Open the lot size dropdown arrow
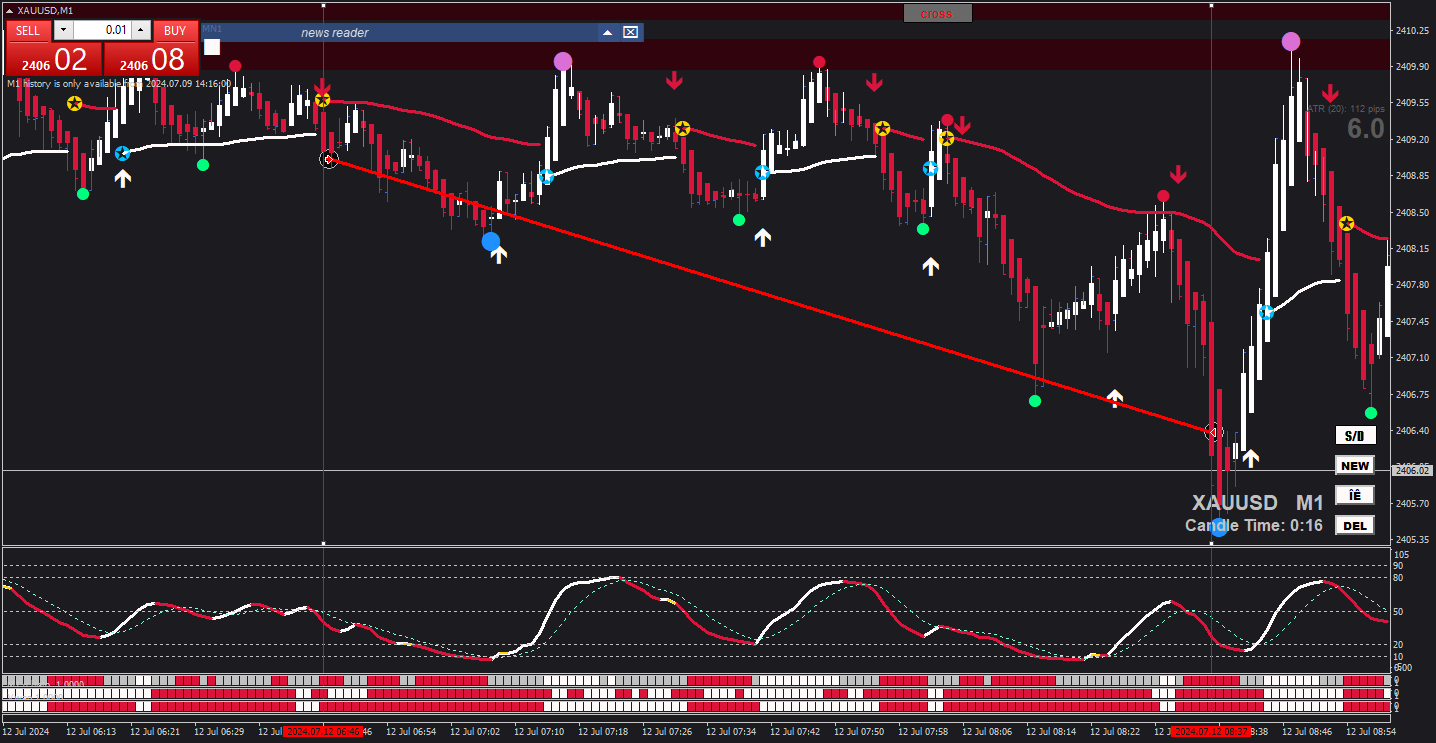 pos(63,30)
